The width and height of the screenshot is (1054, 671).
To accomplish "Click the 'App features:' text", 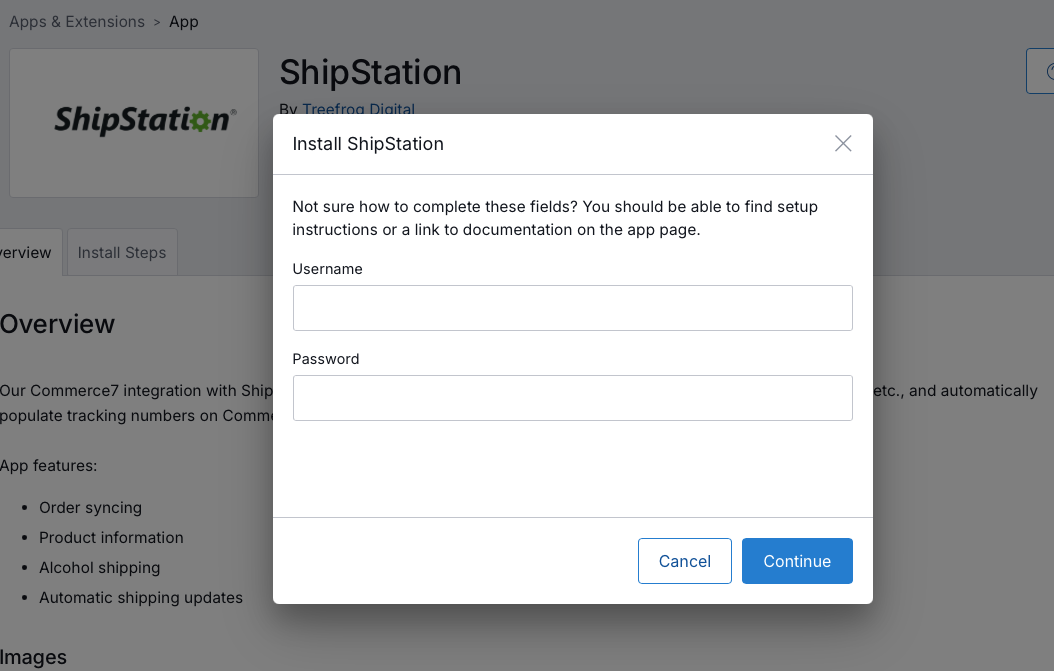I will (x=48, y=466).
